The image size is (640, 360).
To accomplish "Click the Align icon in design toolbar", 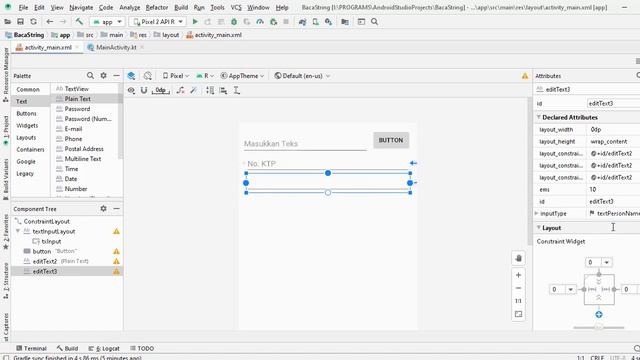I will click(x=223, y=90).
